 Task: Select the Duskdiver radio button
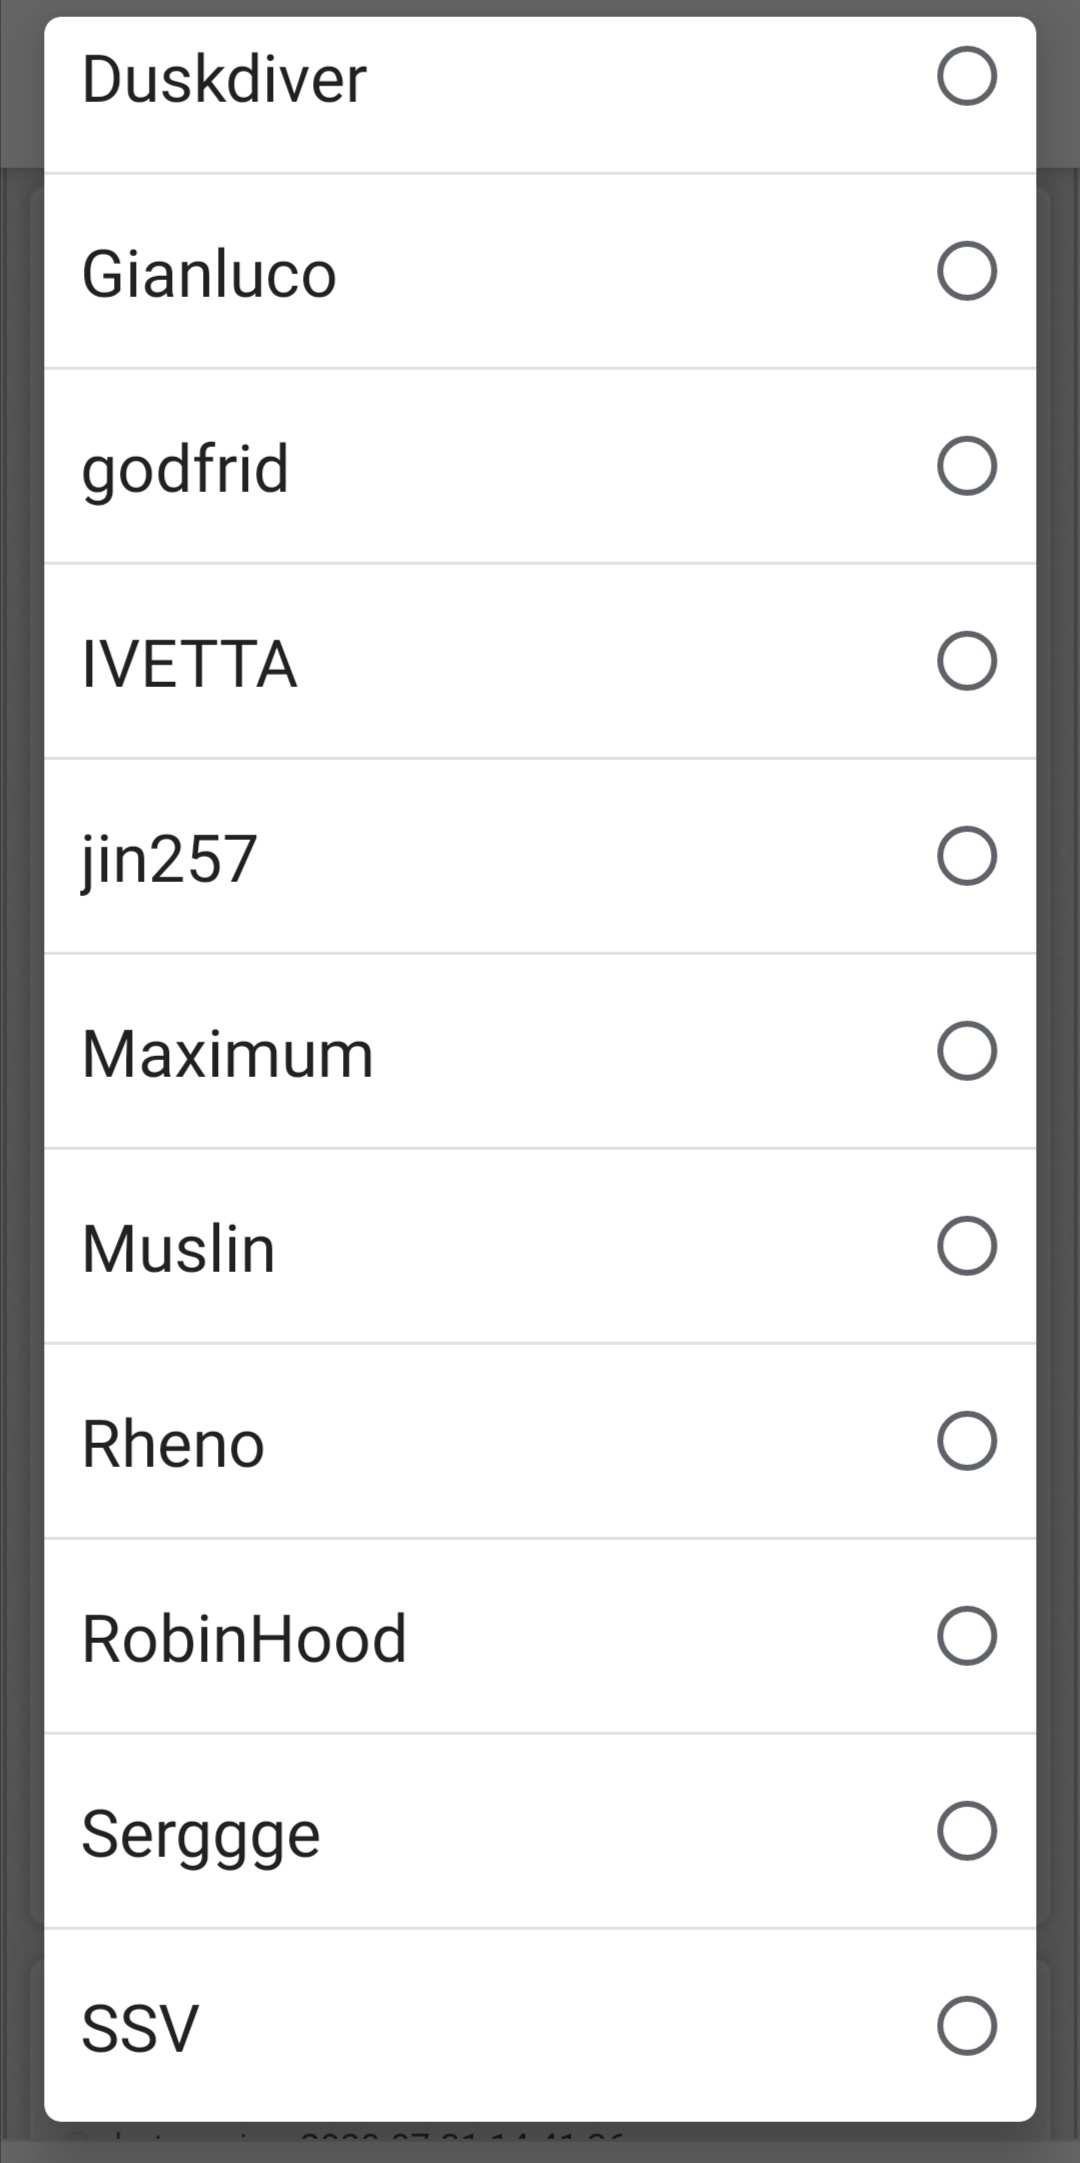click(x=966, y=76)
